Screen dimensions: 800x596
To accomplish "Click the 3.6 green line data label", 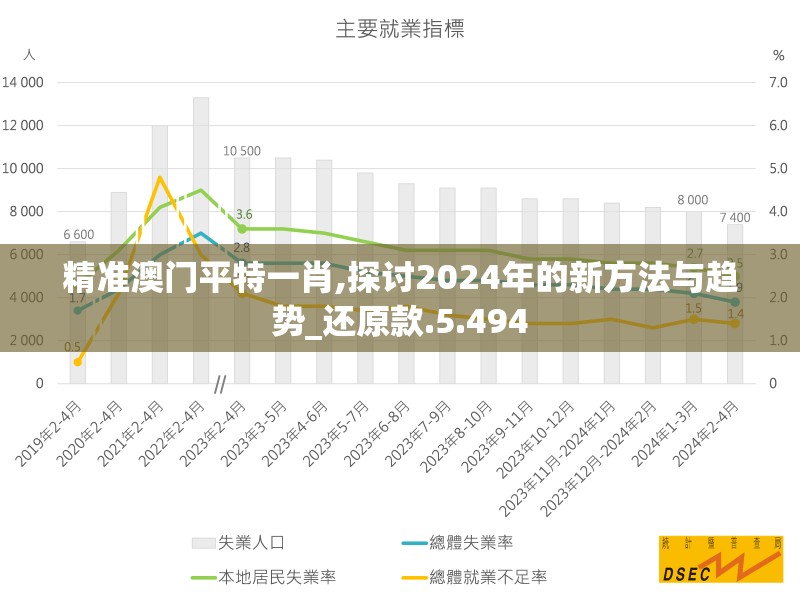I will [244, 214].
